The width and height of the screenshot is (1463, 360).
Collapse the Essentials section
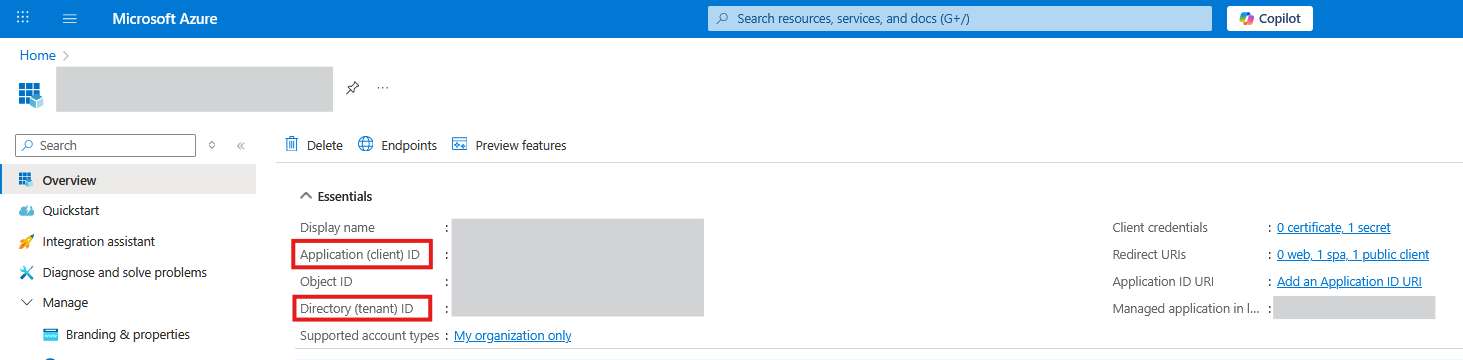337,196
